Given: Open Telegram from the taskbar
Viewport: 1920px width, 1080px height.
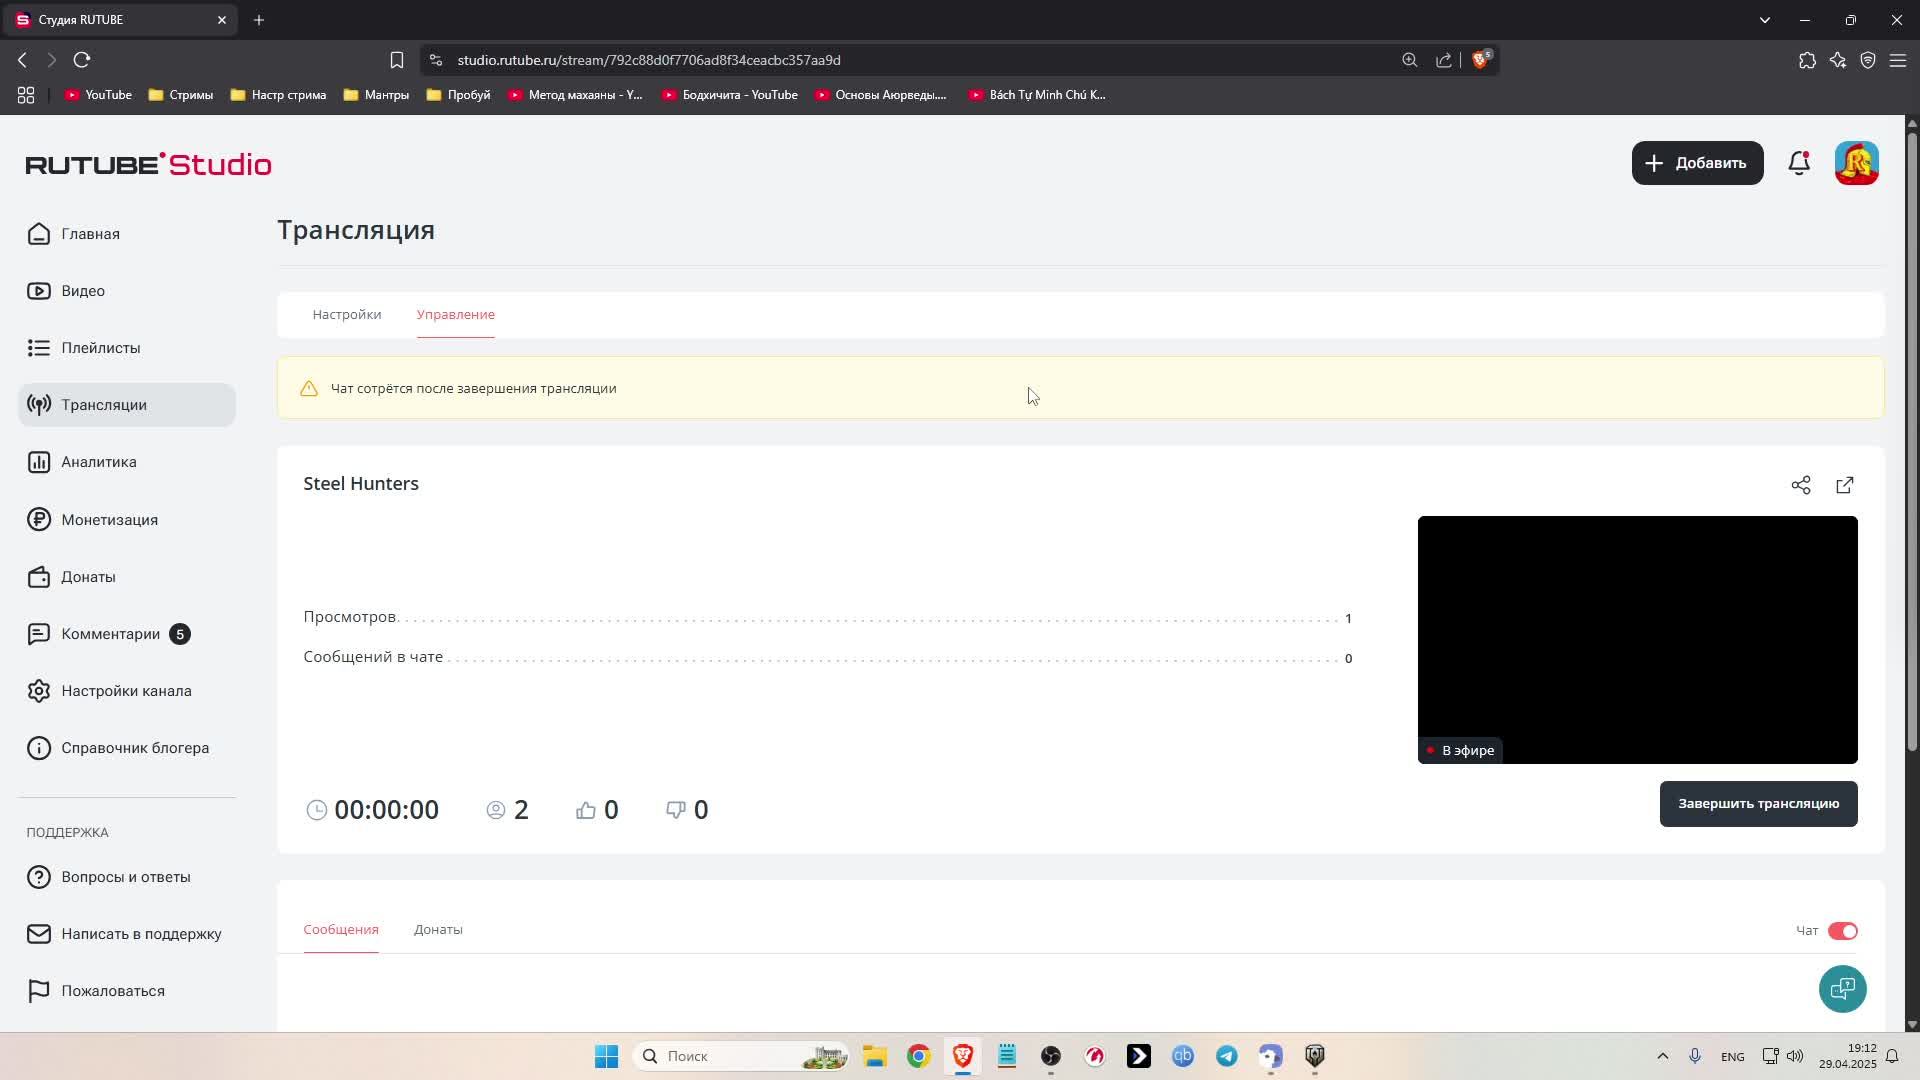Looking at the screenshot, I should 1226,1056.
